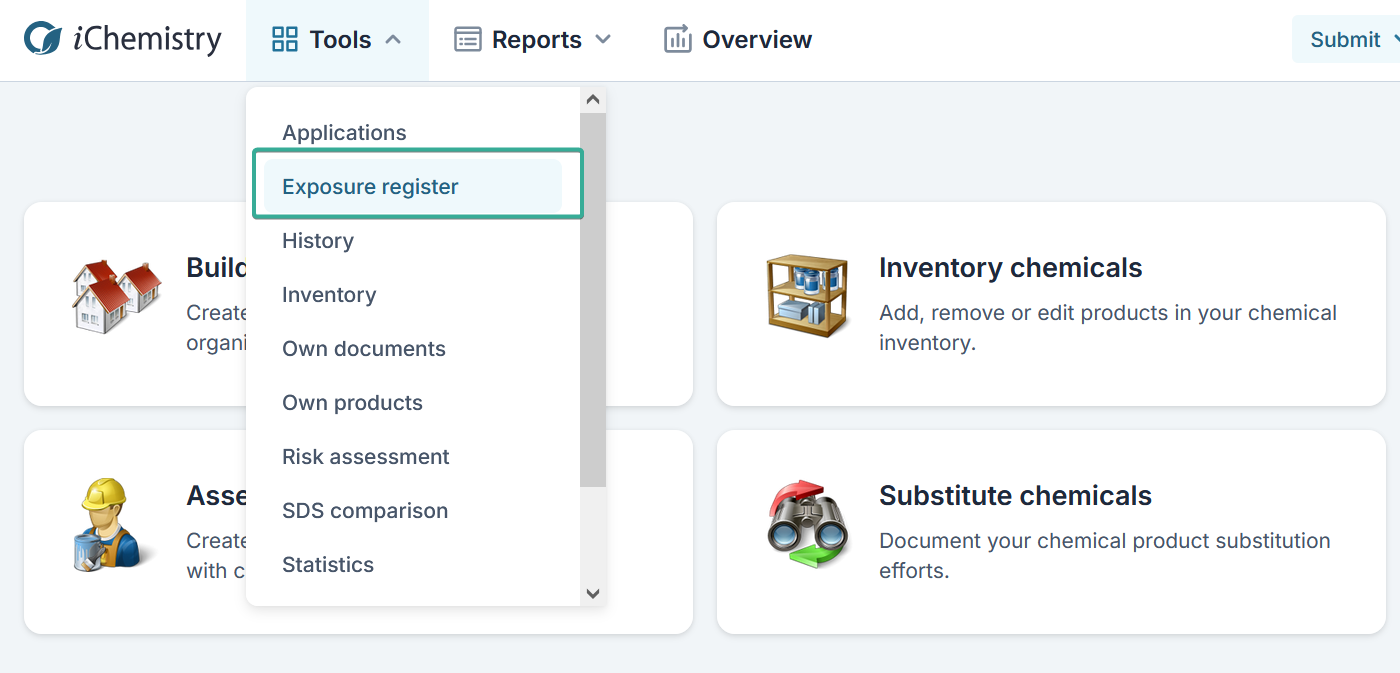Open SDS comparison from the menu
Image resolution: width=1400 pixels, height=673 pixels.
(x=365, y=511)
